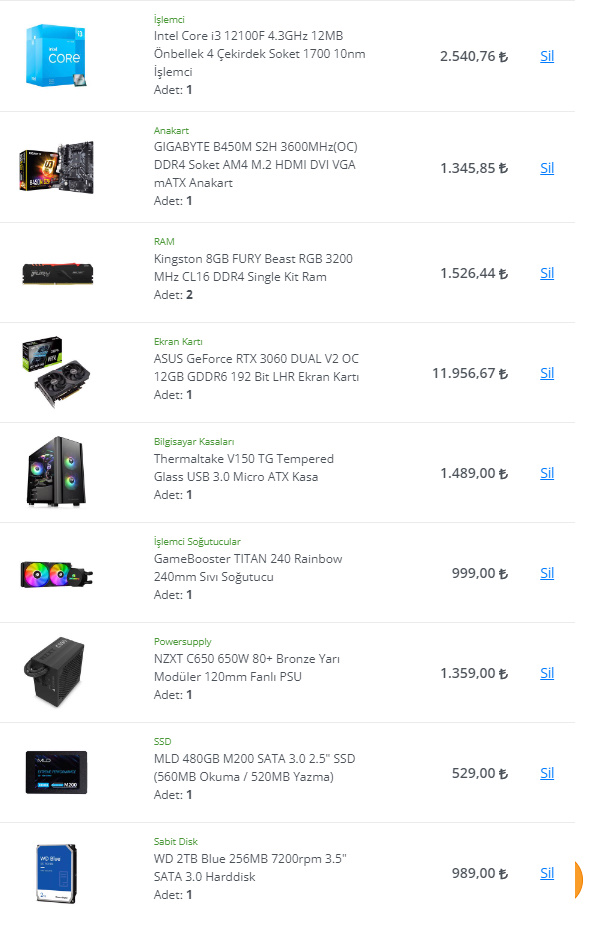
Task: Remove the Kingston RAM via Sil link
Action: [547, 273]
